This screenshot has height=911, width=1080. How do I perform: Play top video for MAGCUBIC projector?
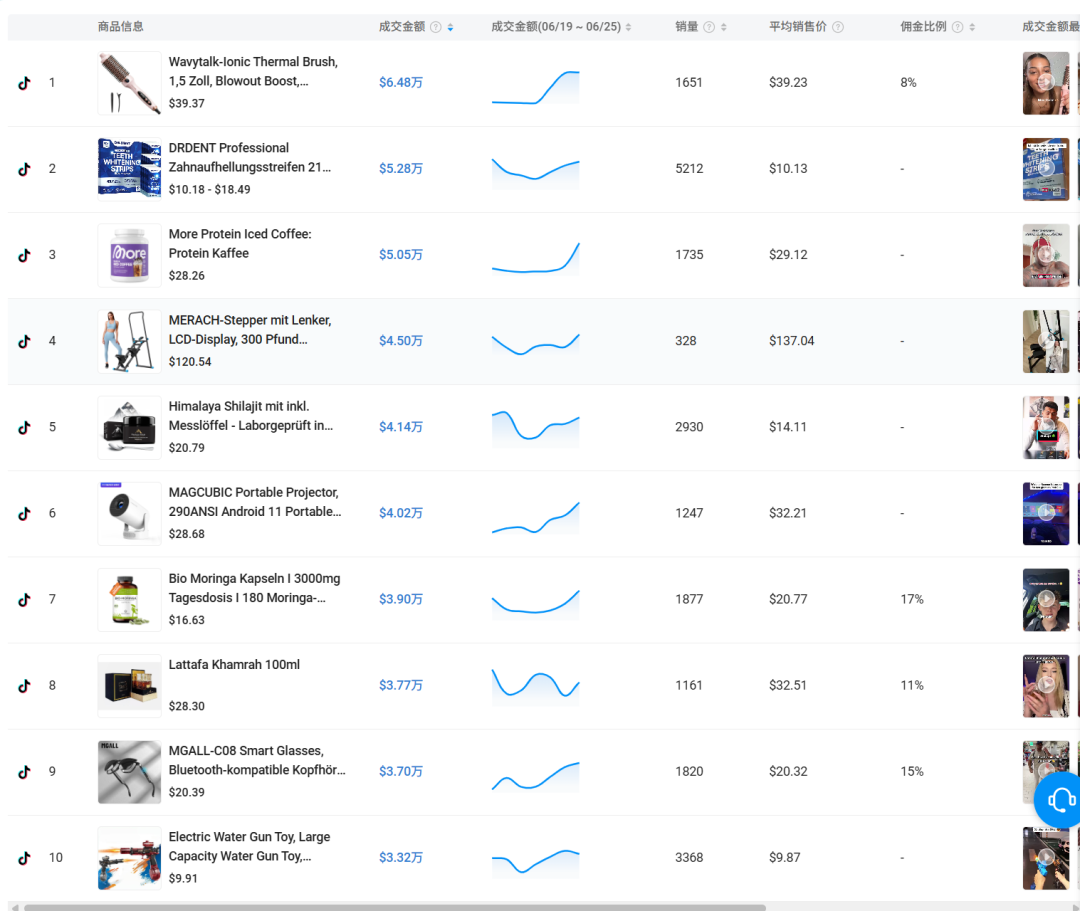pos(1046,514)
